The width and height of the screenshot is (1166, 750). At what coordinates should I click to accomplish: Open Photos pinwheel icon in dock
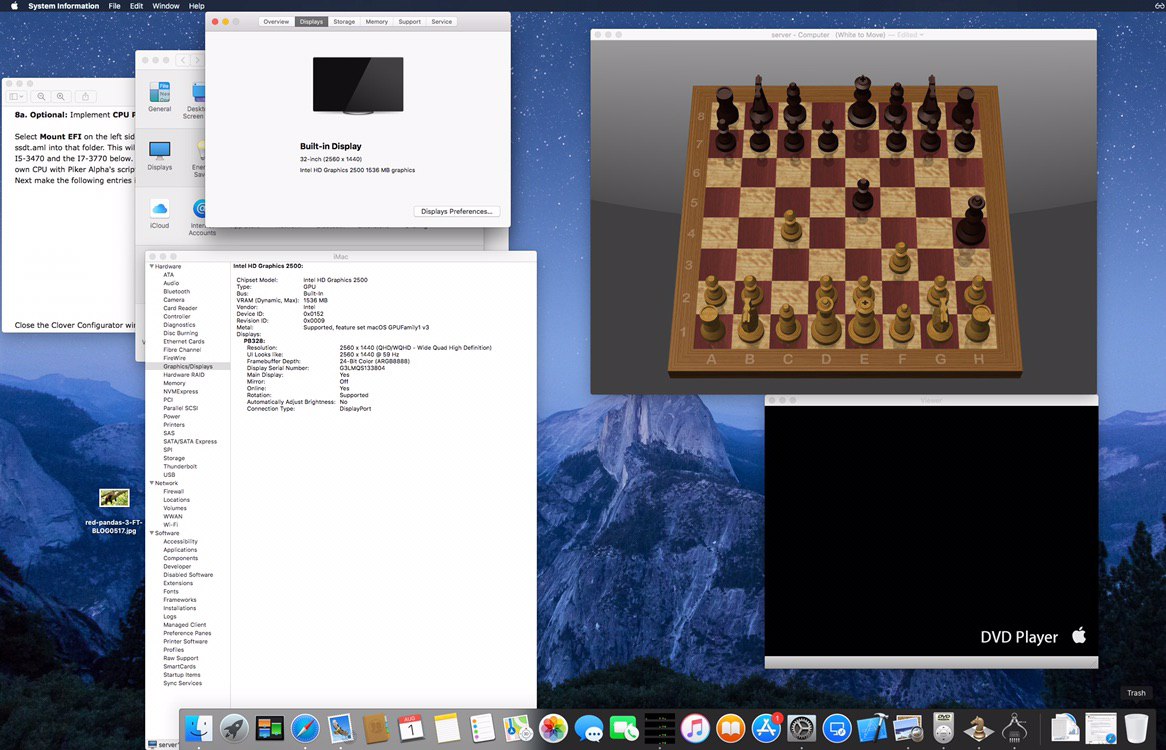(x=553, y=728)
